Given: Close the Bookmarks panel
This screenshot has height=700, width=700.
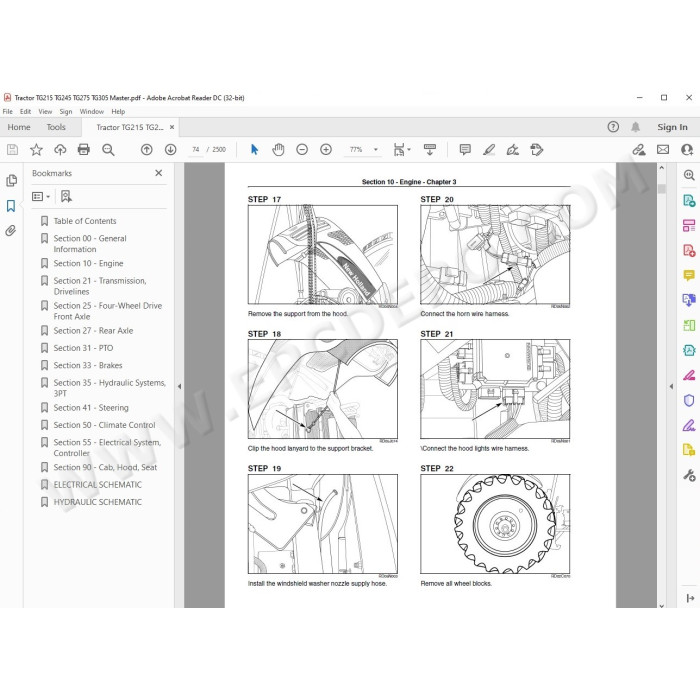Looking at the screenshot, I should (158, 173).
